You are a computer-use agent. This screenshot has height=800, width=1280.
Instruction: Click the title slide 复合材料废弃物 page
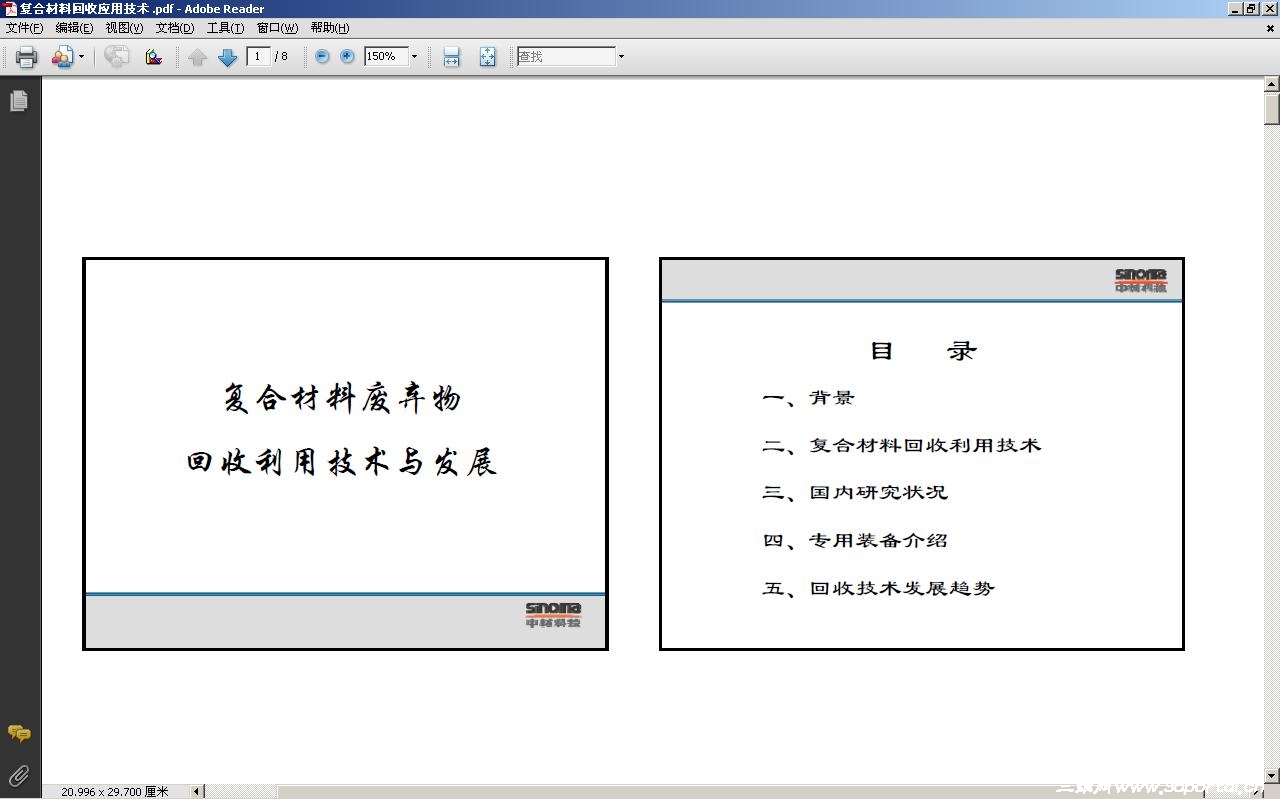pyautogui.click(x=345, y=454)
